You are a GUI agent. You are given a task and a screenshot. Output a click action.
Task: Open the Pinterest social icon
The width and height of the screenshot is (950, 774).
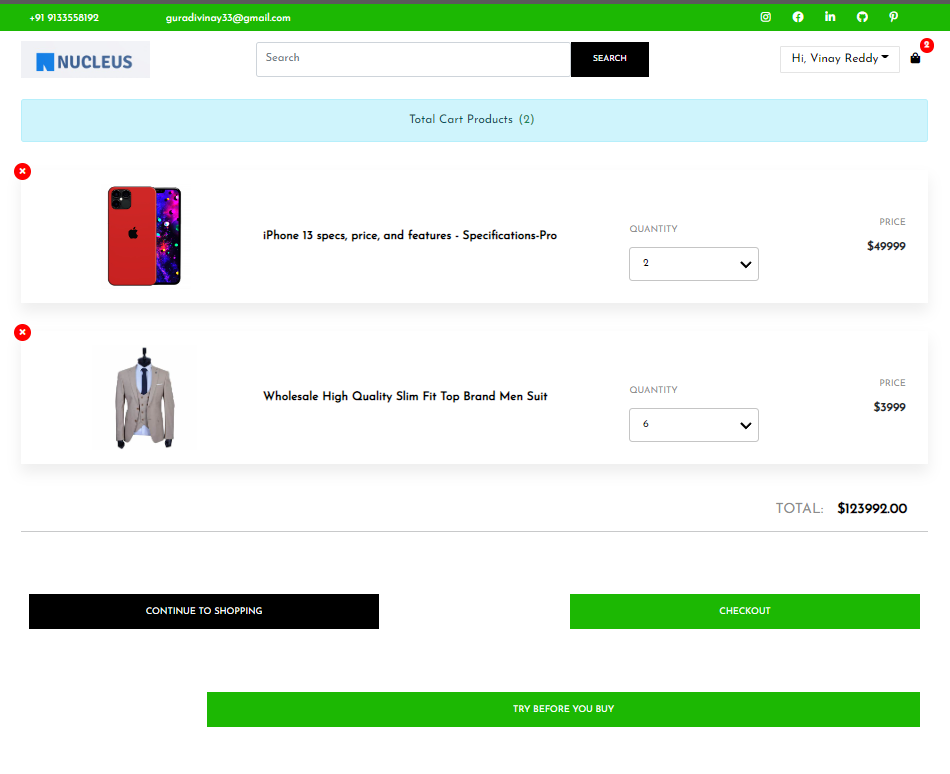pyautogui.click(x=893, y=17)
